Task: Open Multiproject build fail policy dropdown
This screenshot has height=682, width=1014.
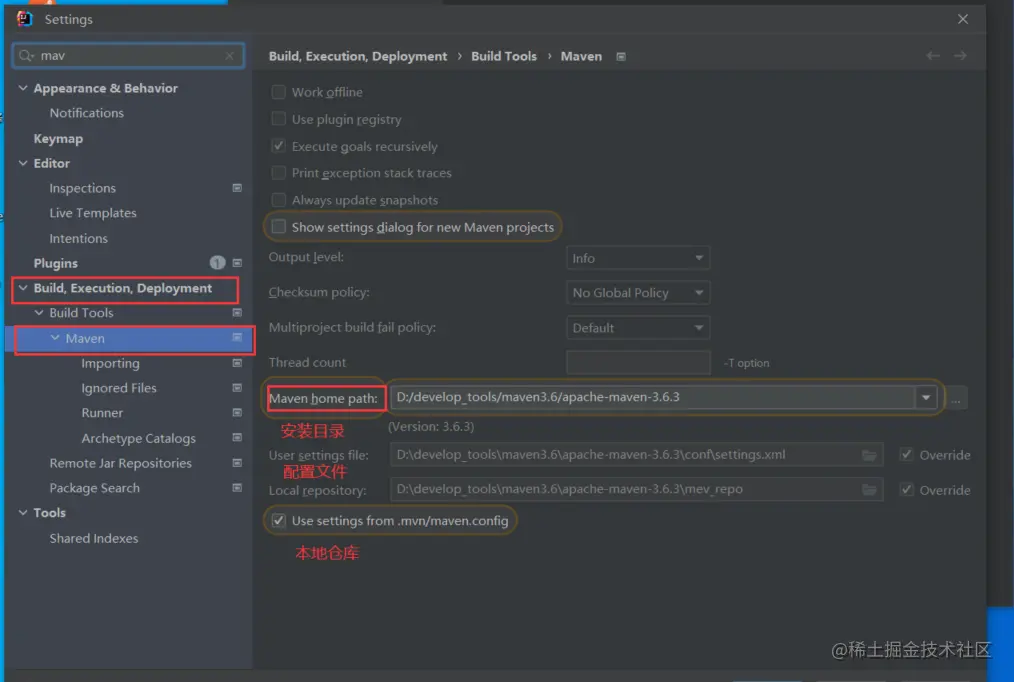Action: click(x=638, y=328)
